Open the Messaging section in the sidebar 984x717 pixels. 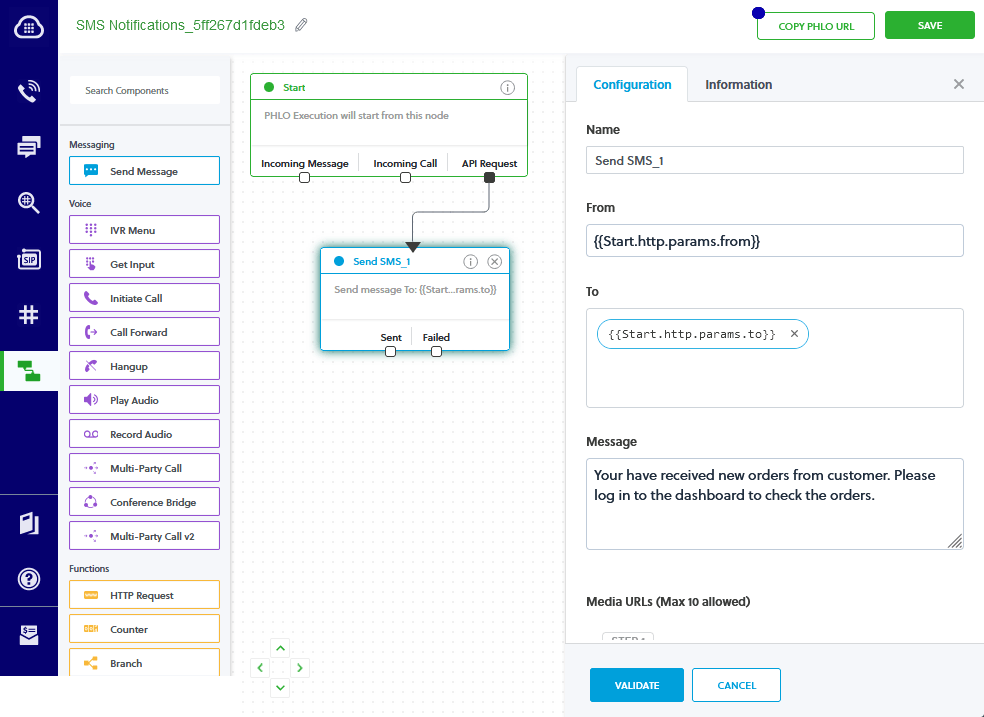click(x=29, y=146)
